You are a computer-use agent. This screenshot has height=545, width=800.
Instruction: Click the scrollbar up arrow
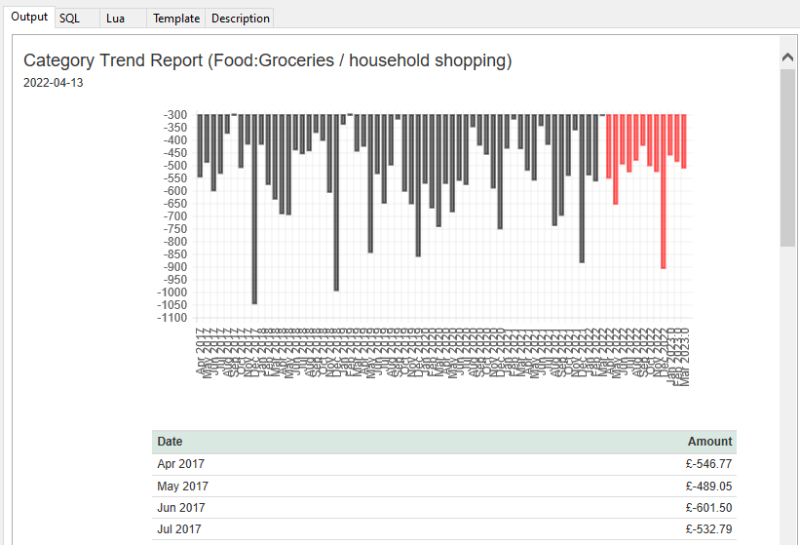click(x=787, y=58)
